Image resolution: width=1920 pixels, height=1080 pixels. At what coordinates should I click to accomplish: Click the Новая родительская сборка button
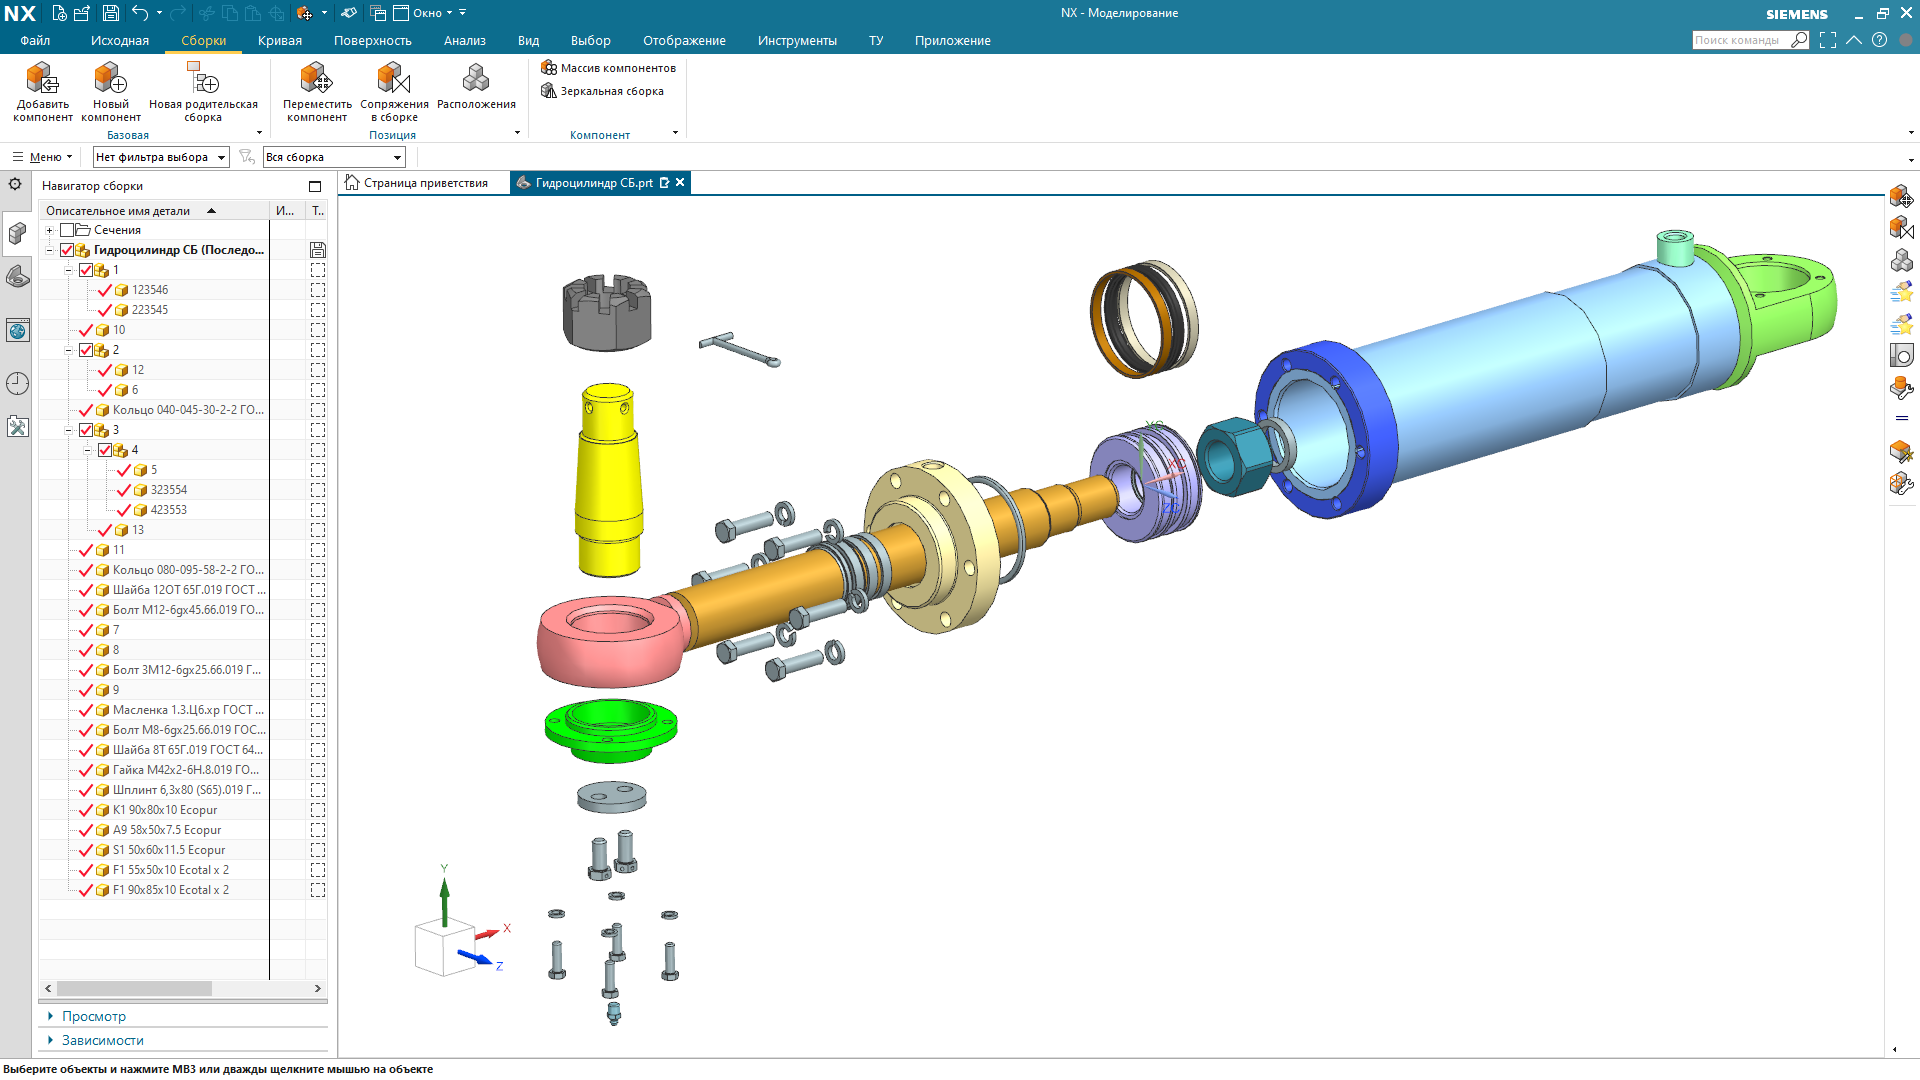pyautogui.click(x=203, y=79)
